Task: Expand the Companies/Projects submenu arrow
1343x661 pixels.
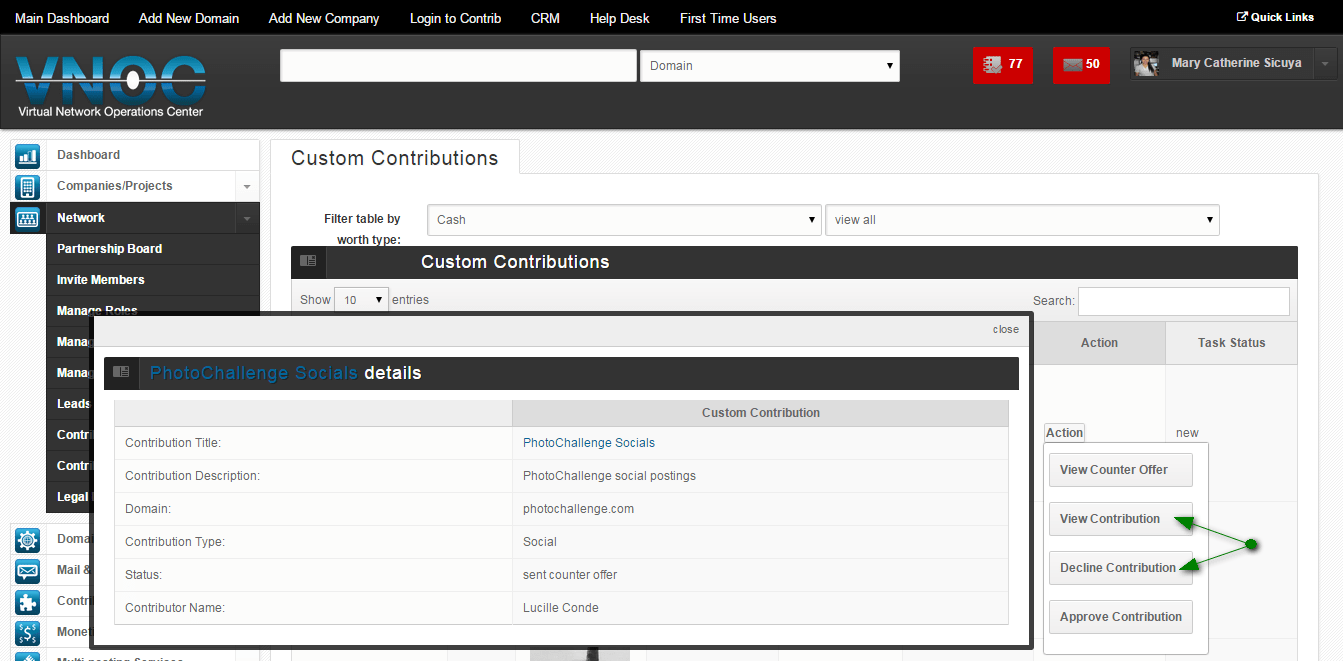Action: [x=247, y=187]
